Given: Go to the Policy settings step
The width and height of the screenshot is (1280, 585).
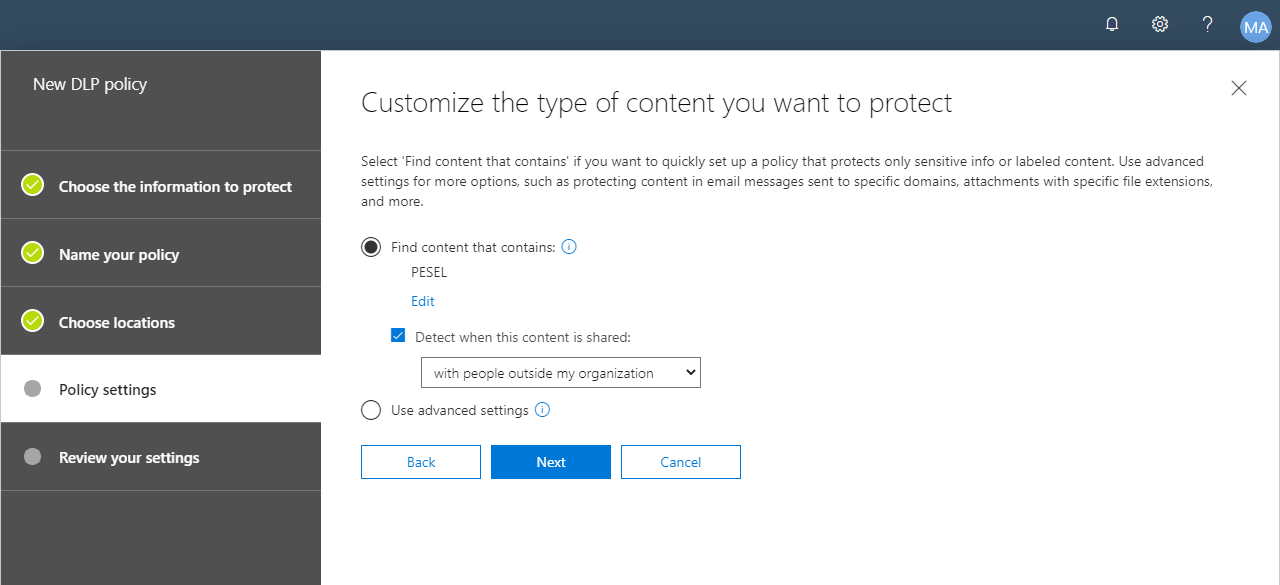Looking at the screenshot, I should [160, 389].
